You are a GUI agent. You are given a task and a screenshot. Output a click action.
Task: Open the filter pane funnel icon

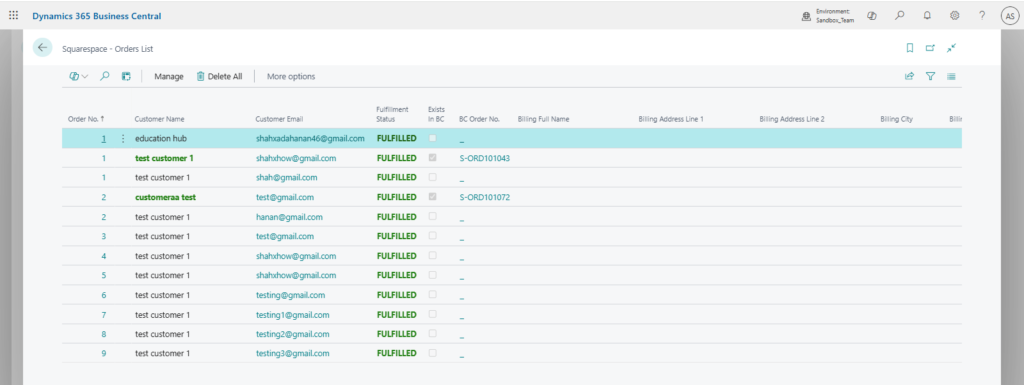coord(931,76)
